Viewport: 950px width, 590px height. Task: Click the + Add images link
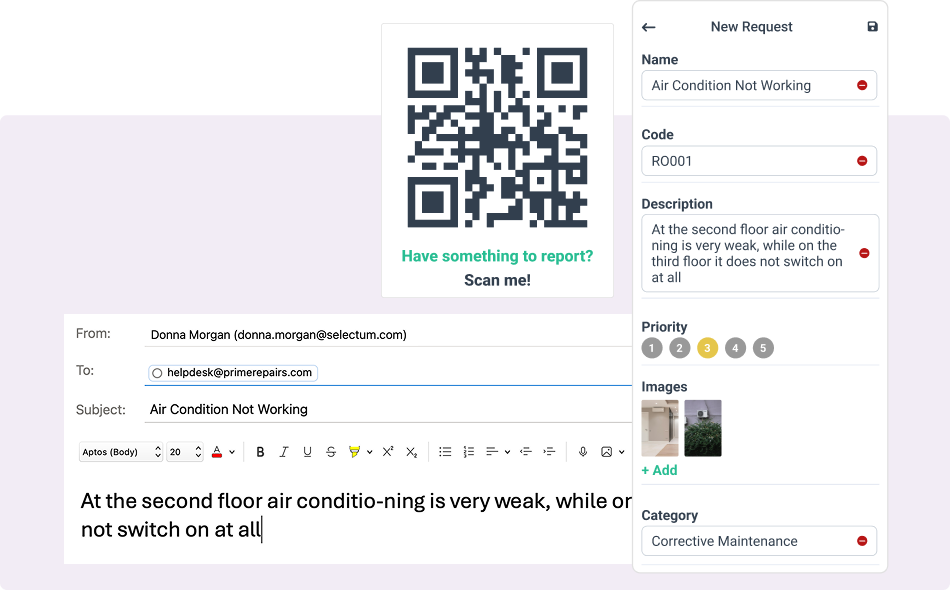coord(659,470)
